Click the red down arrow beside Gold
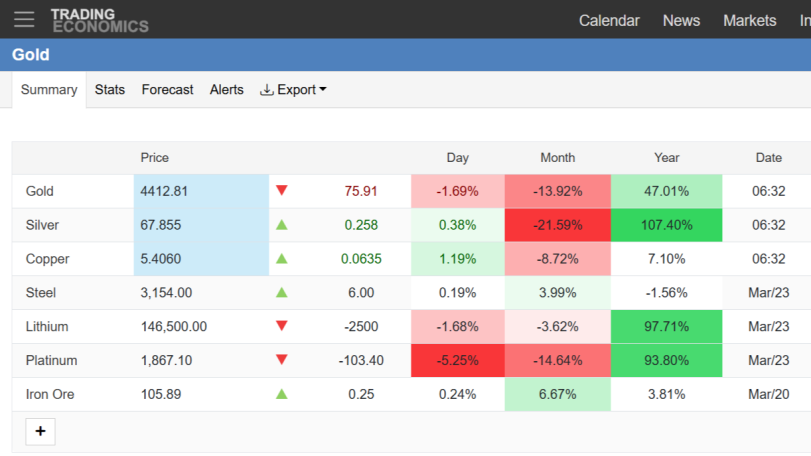Image resolution: width=811 pixels, height=456 pixels. (281, 191)
